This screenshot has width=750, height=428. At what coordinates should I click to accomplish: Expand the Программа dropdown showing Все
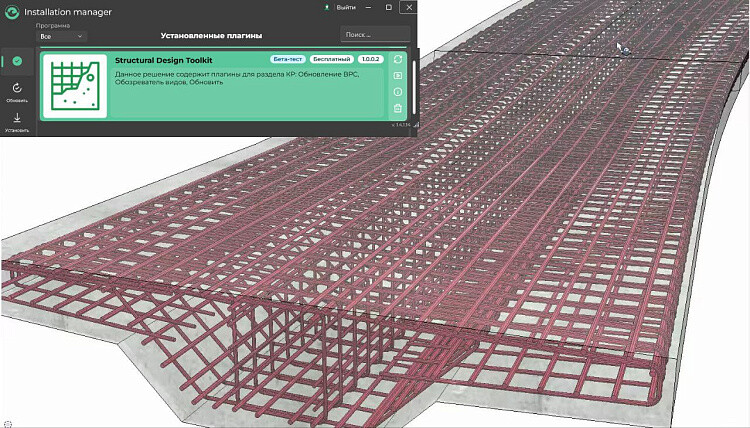[61, 36]
